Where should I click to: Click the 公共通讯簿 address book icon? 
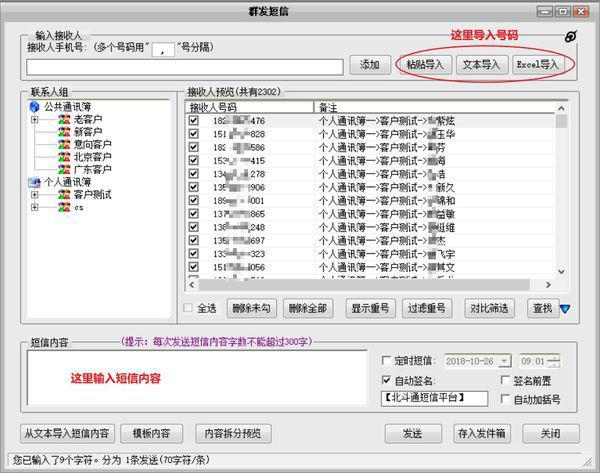35,106
